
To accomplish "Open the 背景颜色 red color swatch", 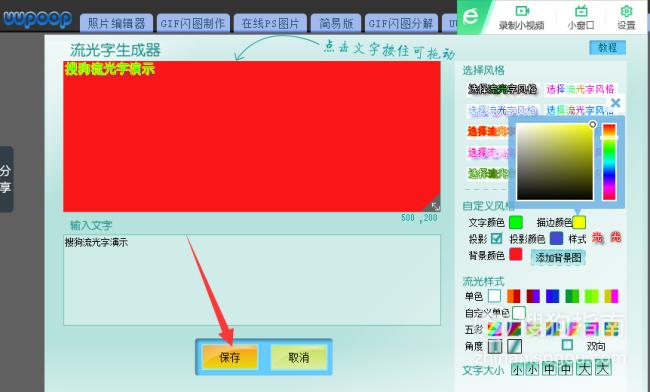I will tap(516, 254).
